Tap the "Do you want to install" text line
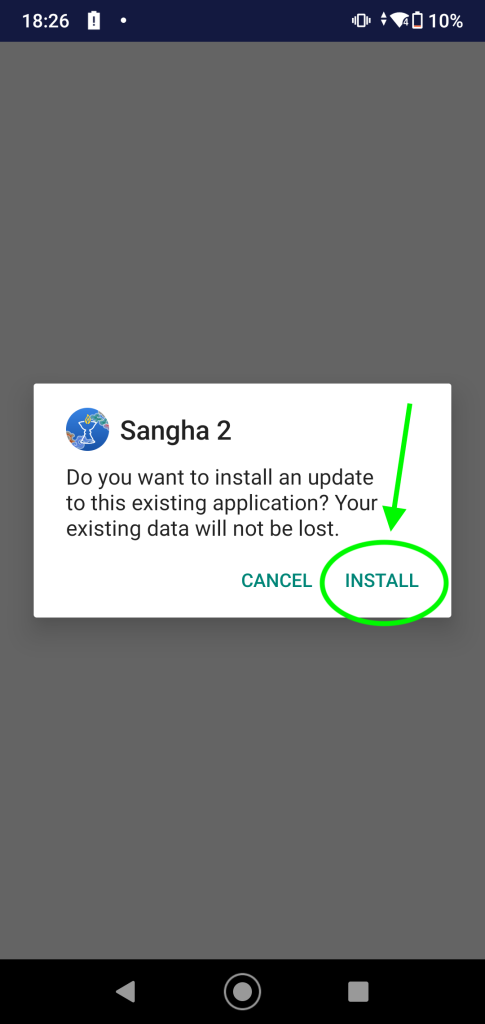 click(x=220, y=477)
